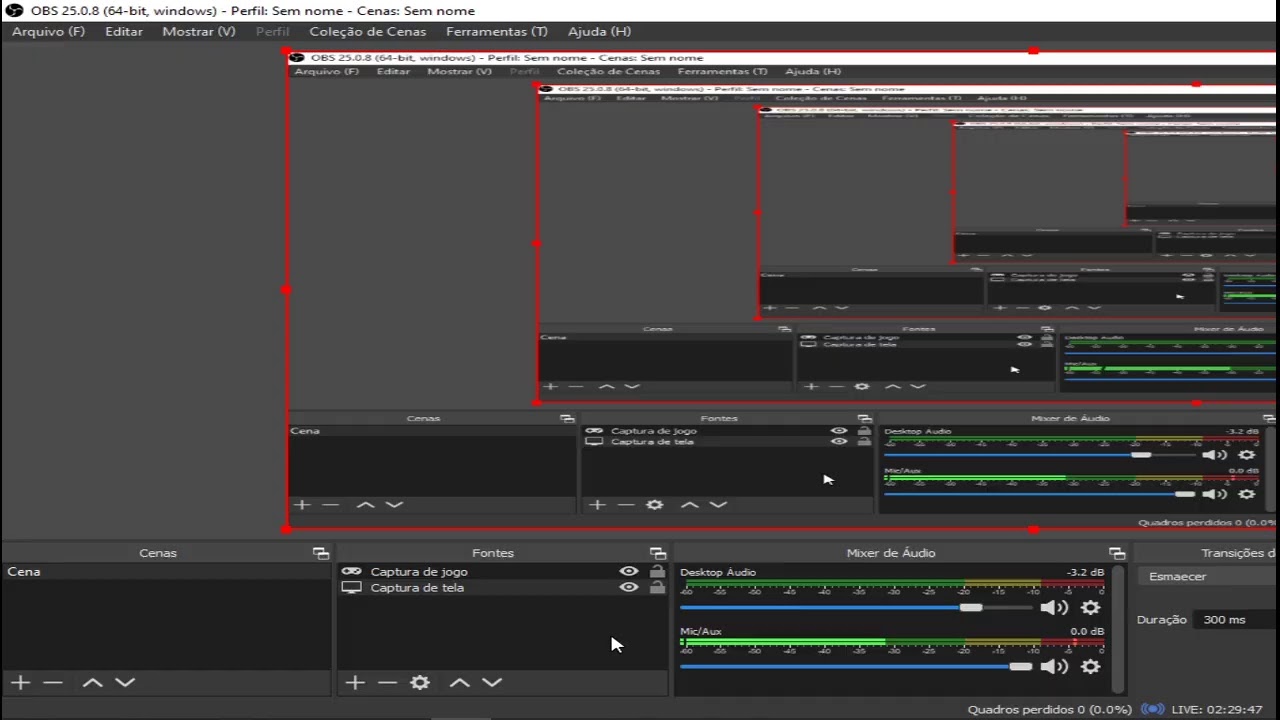The image size is (1280, 720).
Task: Click the Mic/Aux label in the mixer
Action: tap(701, 632)
